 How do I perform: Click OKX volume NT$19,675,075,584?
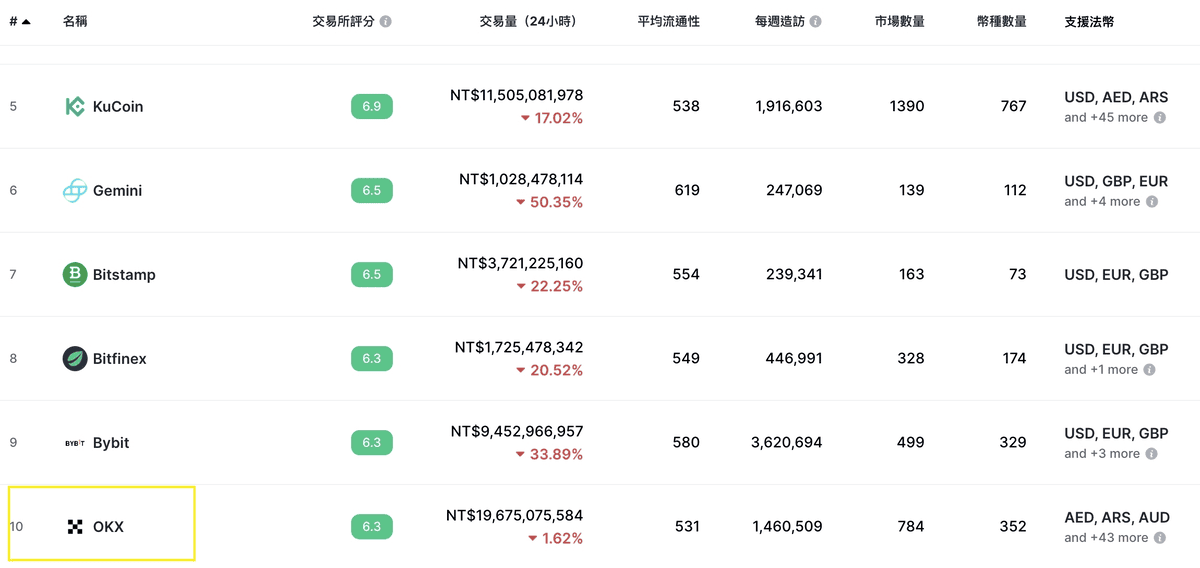tap(515, 515)
